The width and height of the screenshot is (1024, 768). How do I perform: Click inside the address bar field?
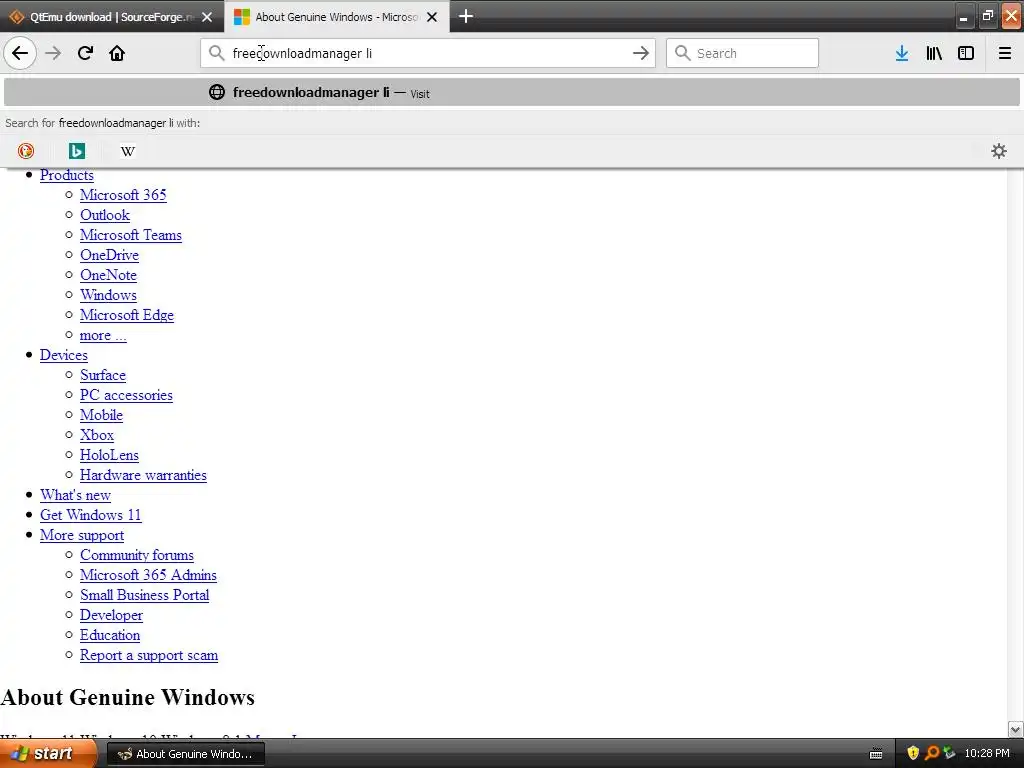click(428, 53)
